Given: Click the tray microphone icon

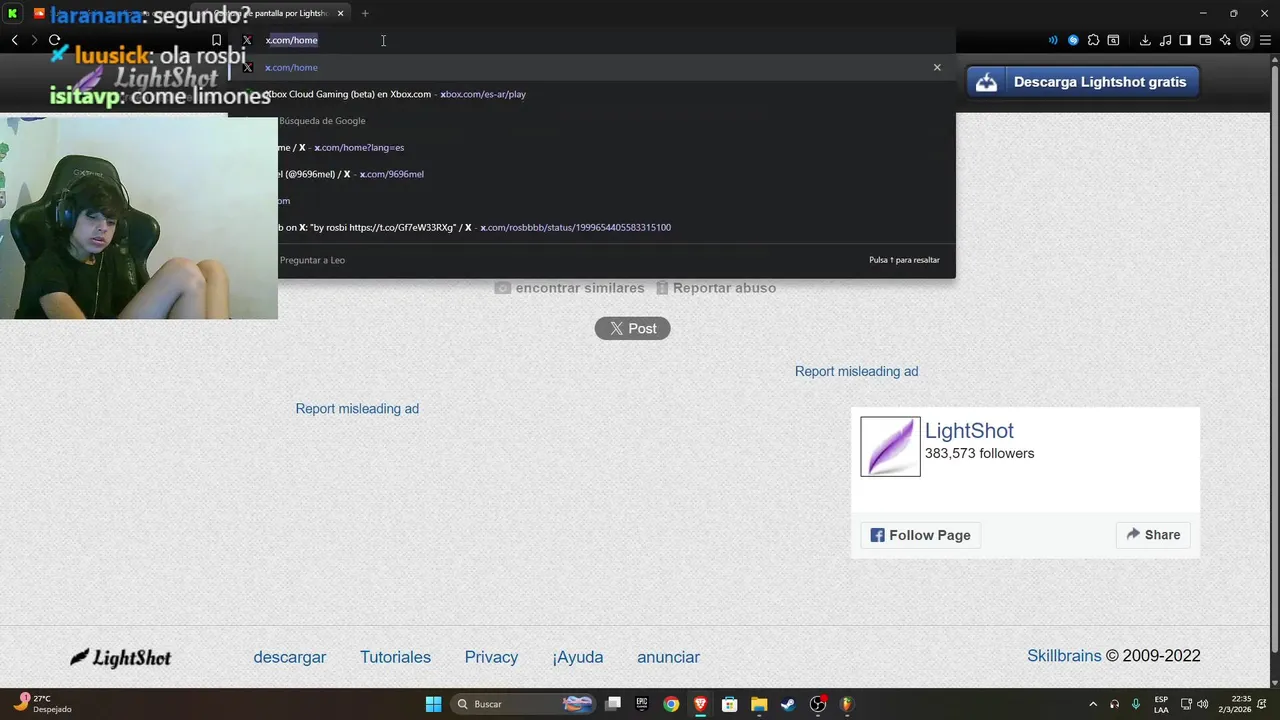Looking at the screenshot, I should point(1136,704).
